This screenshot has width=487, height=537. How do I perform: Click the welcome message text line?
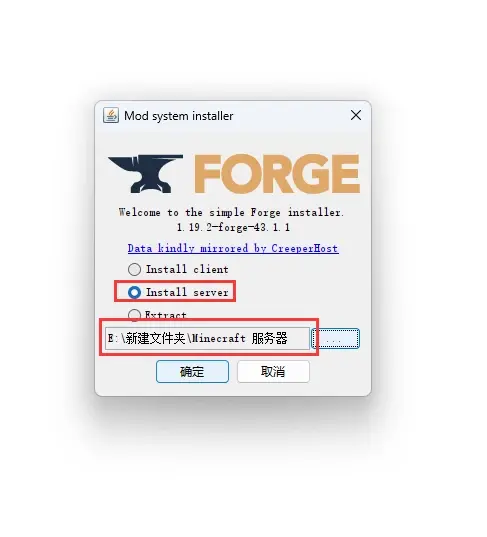(x=231, y=212)
